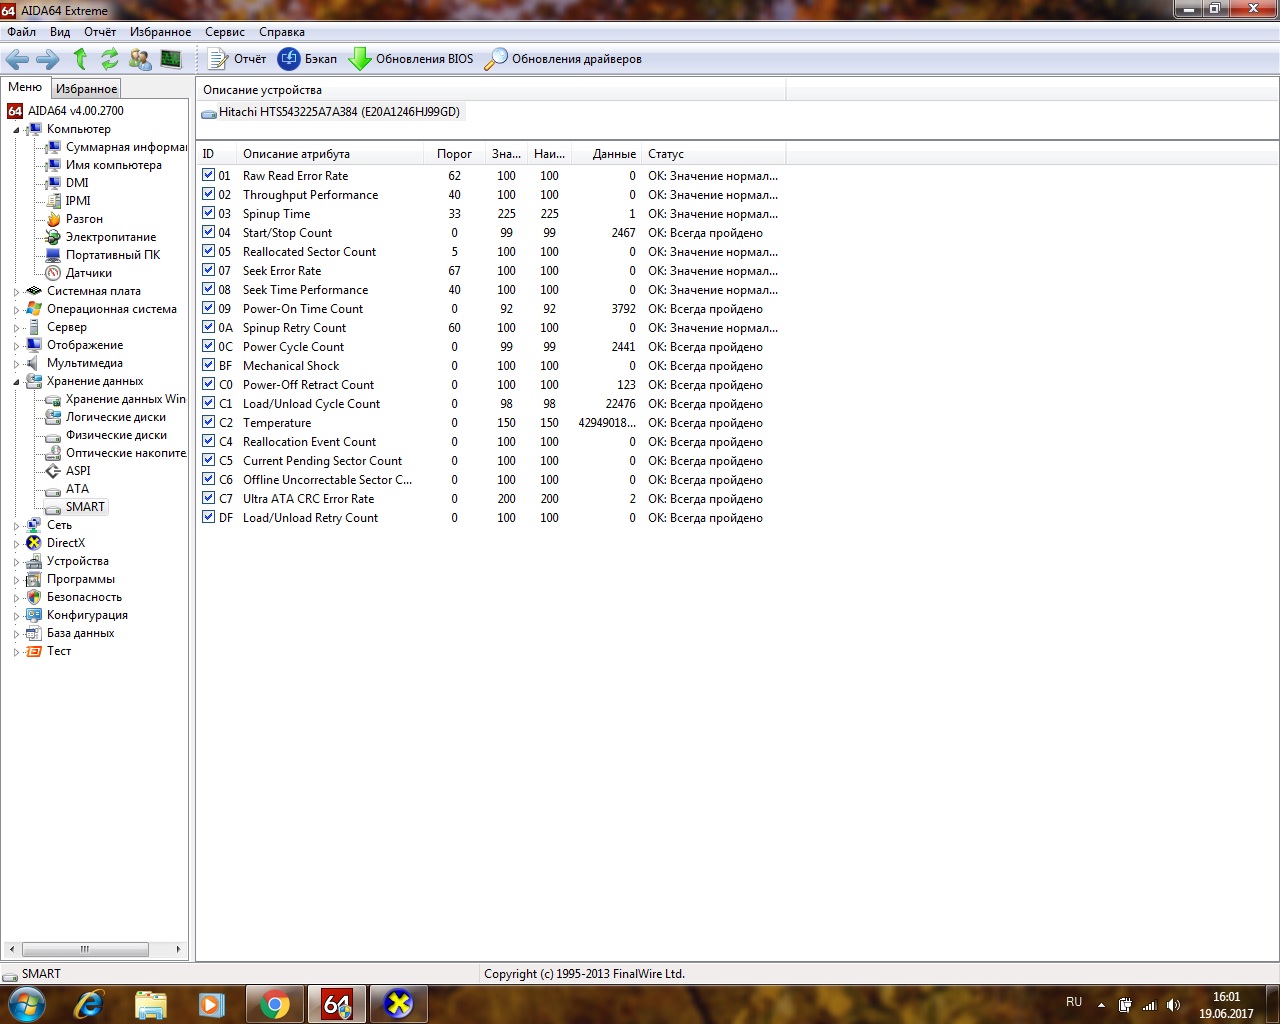This screenshot has height=1024, width=1280.
Task: Select the Hitachi HTS543225A7A384 drive entry
Action: pyautogui.click(x=331, y=112)
